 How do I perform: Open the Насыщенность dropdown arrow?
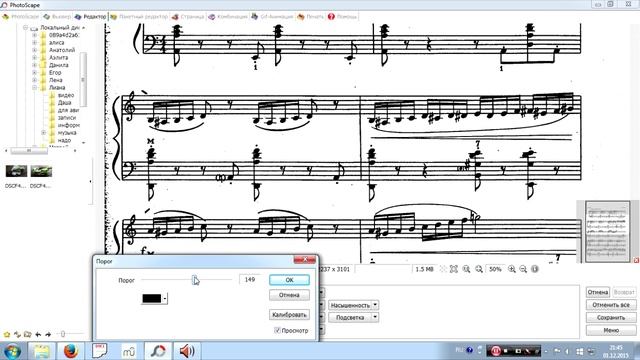375,305
